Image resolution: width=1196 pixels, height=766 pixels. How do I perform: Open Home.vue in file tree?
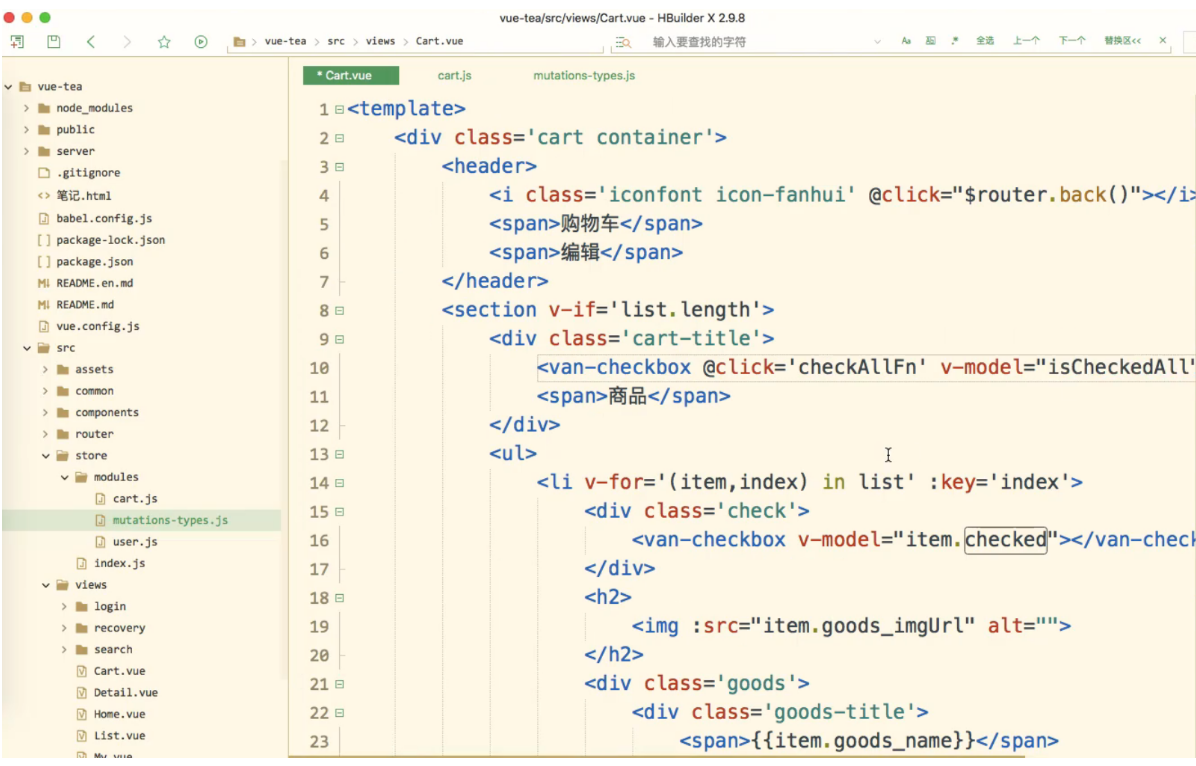pyautogui.click(x=119, y=714)
